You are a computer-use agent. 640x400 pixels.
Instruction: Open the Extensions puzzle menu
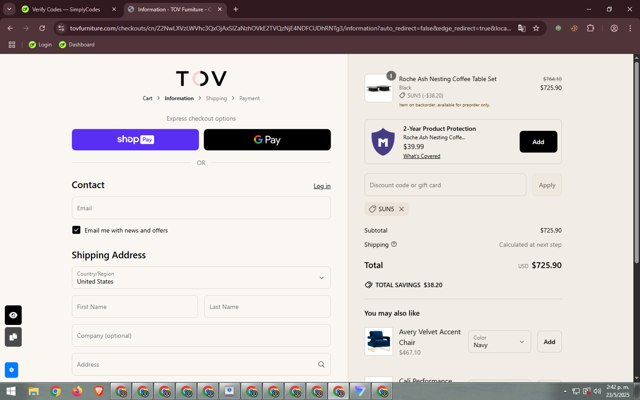tap(590, 28)
